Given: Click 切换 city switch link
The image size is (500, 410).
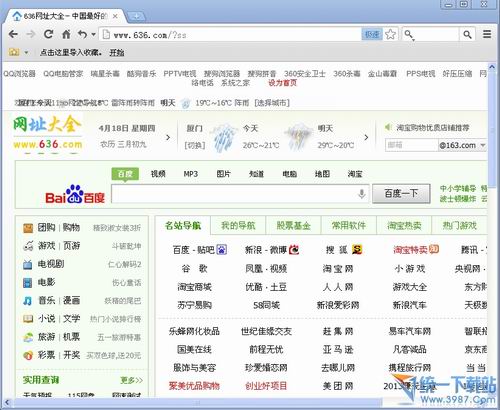Looking at the screenshot, I should 195,145.
